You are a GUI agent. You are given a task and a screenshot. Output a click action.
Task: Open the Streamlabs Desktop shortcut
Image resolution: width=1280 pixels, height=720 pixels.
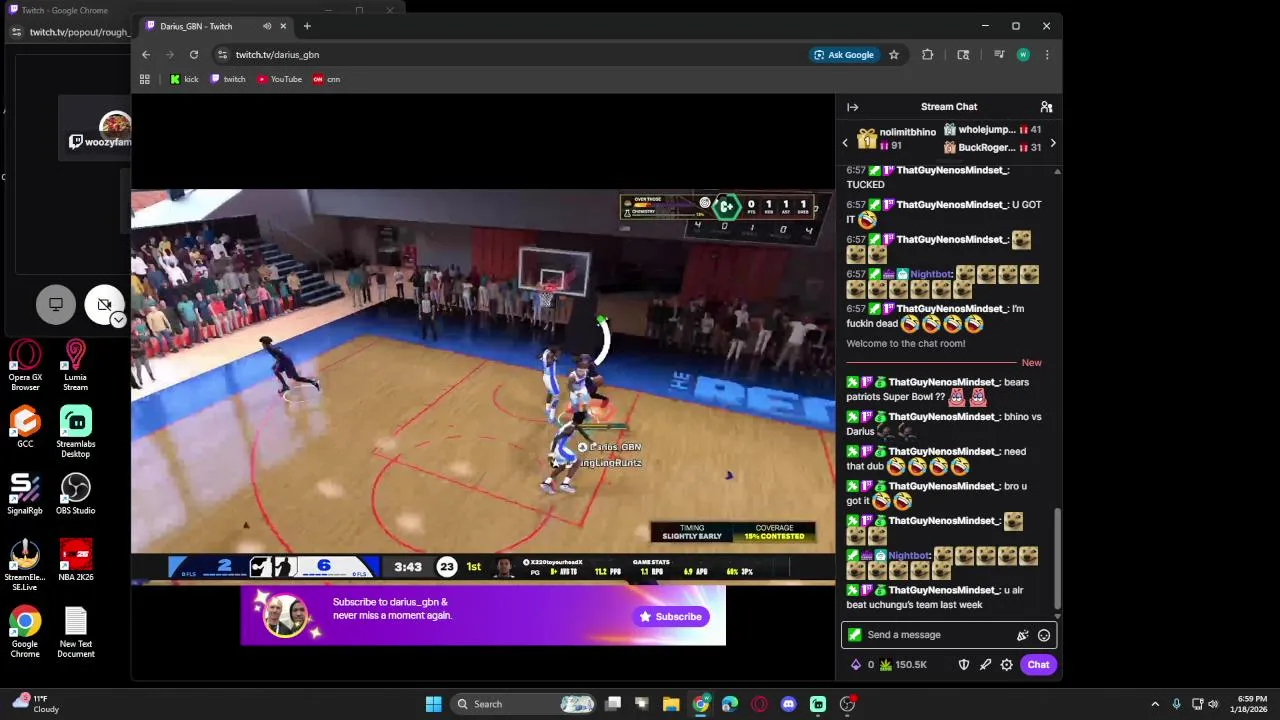[75, 432]
